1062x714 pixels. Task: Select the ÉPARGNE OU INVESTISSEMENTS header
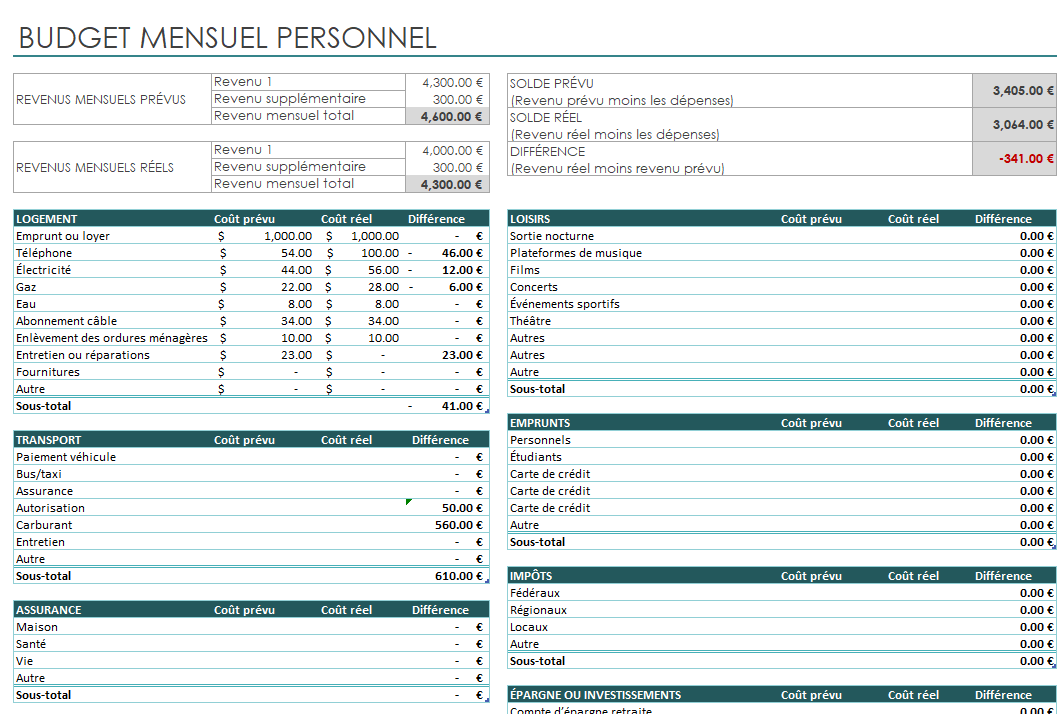[595, 695]
